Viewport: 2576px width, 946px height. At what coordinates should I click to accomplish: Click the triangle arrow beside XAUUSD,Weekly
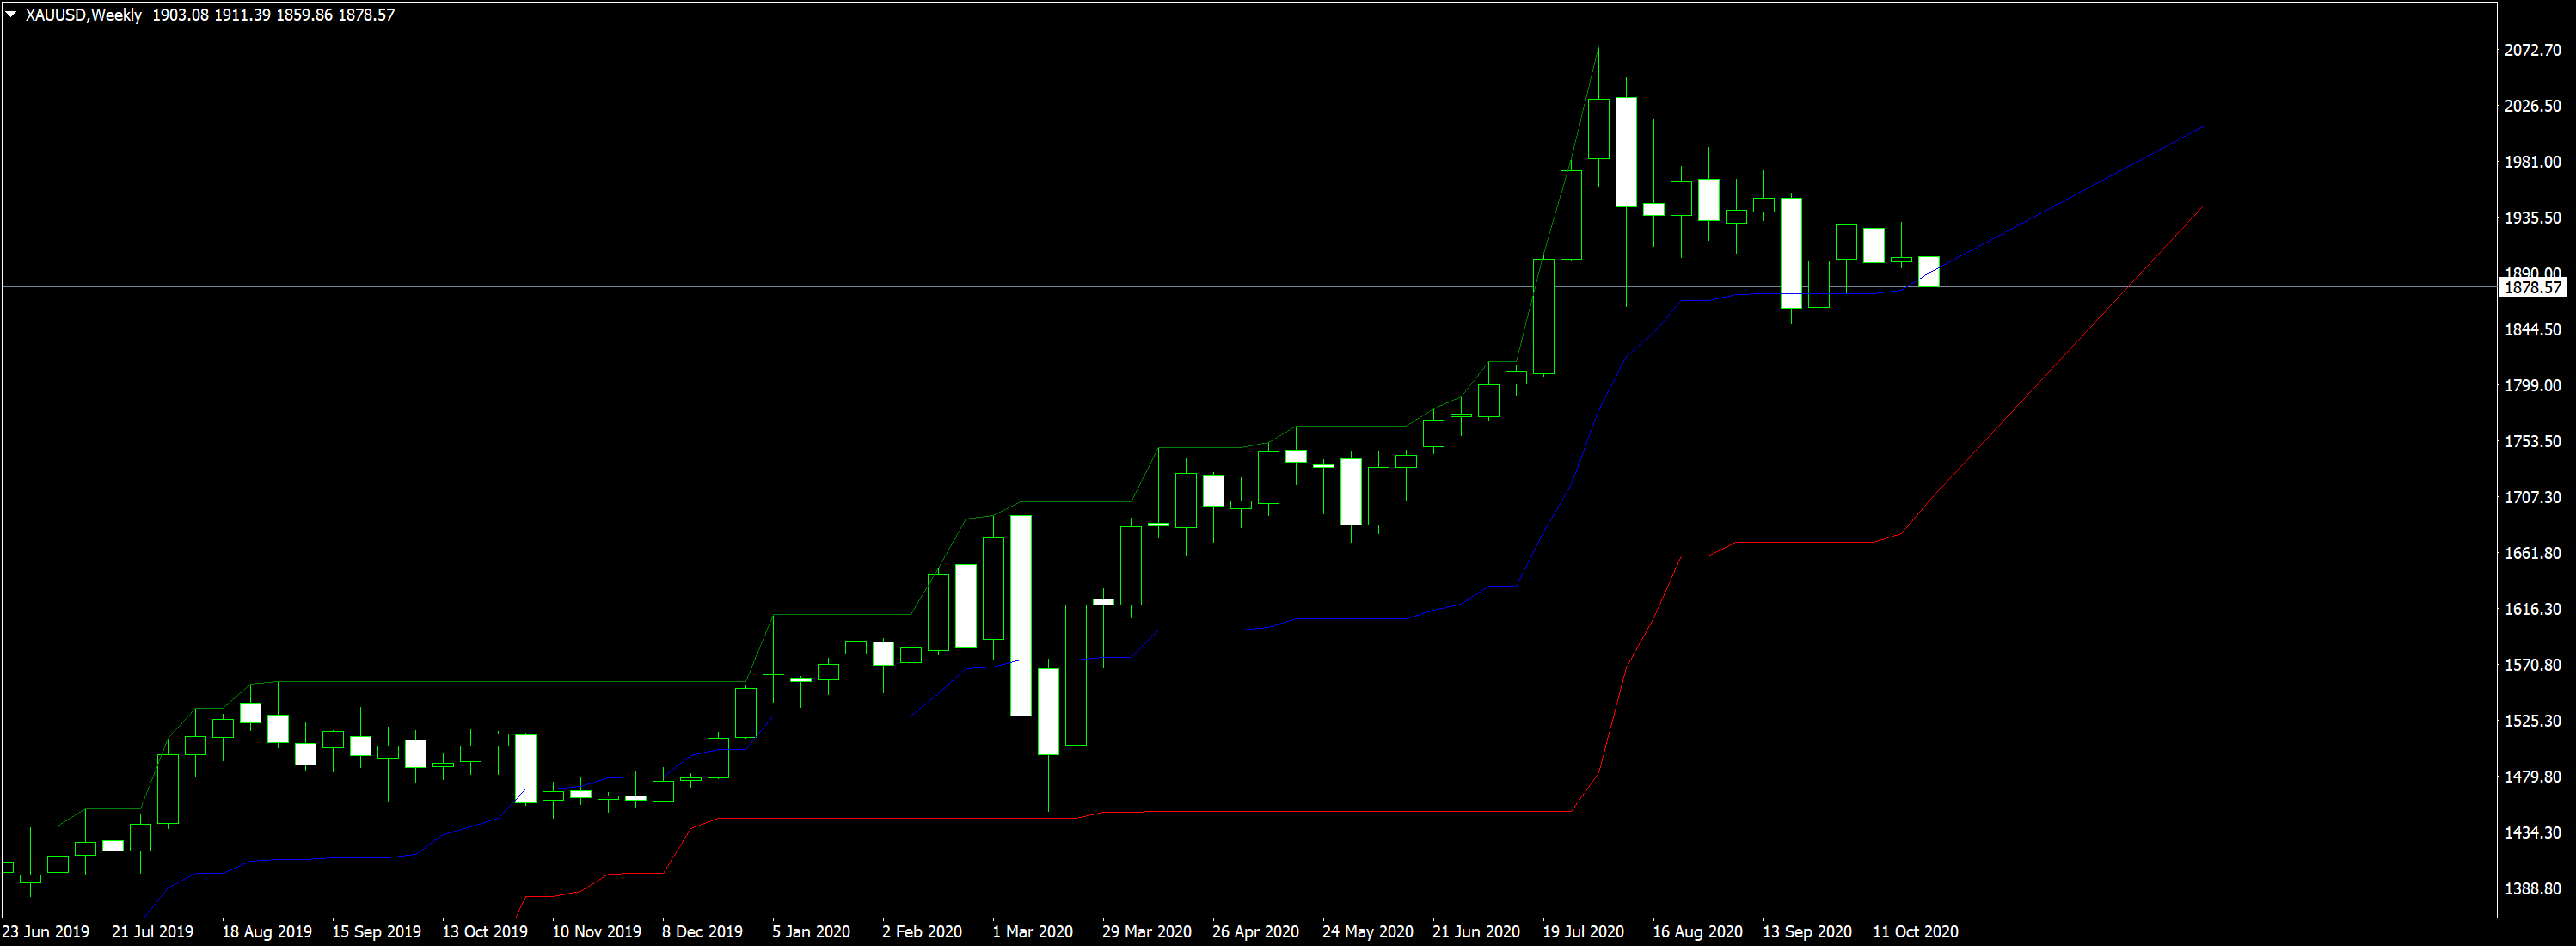point(11,15)
